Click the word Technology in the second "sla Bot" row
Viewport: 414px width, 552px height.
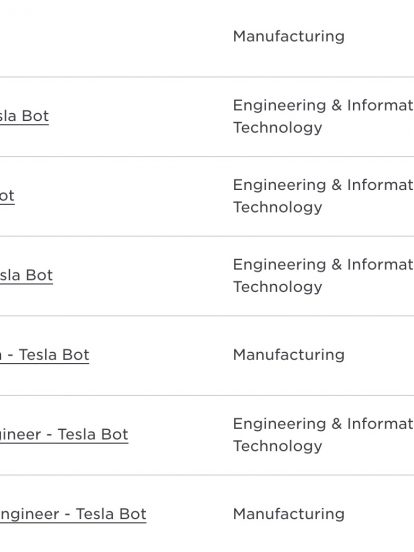coord(278,287)
